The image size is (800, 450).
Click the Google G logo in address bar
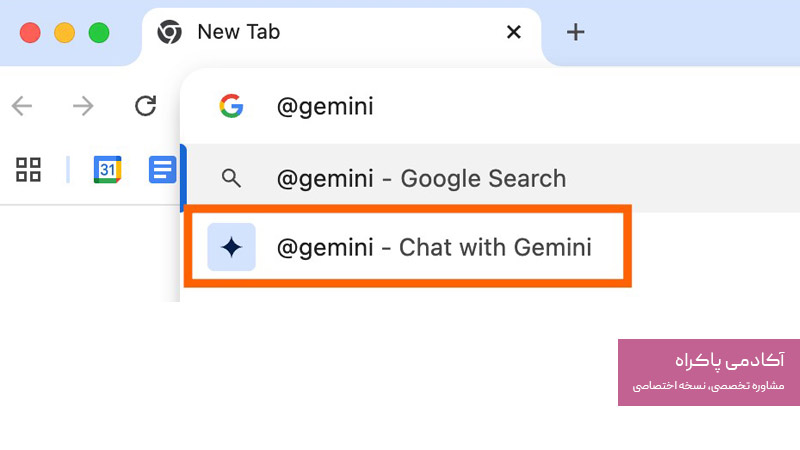231,106
